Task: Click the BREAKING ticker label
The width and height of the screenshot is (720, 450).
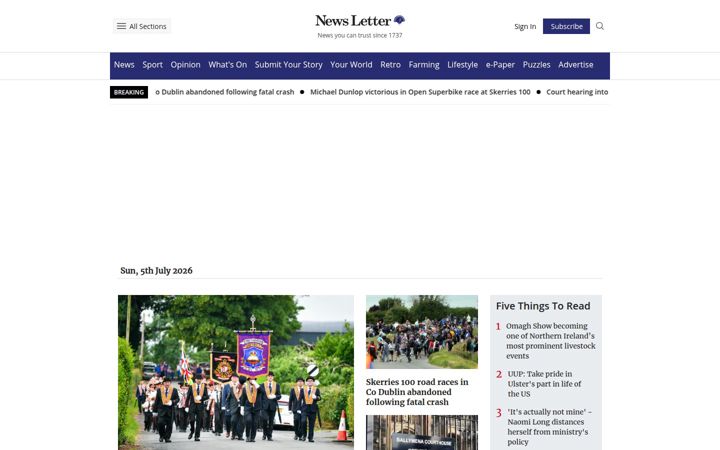Action: point(129,92)
